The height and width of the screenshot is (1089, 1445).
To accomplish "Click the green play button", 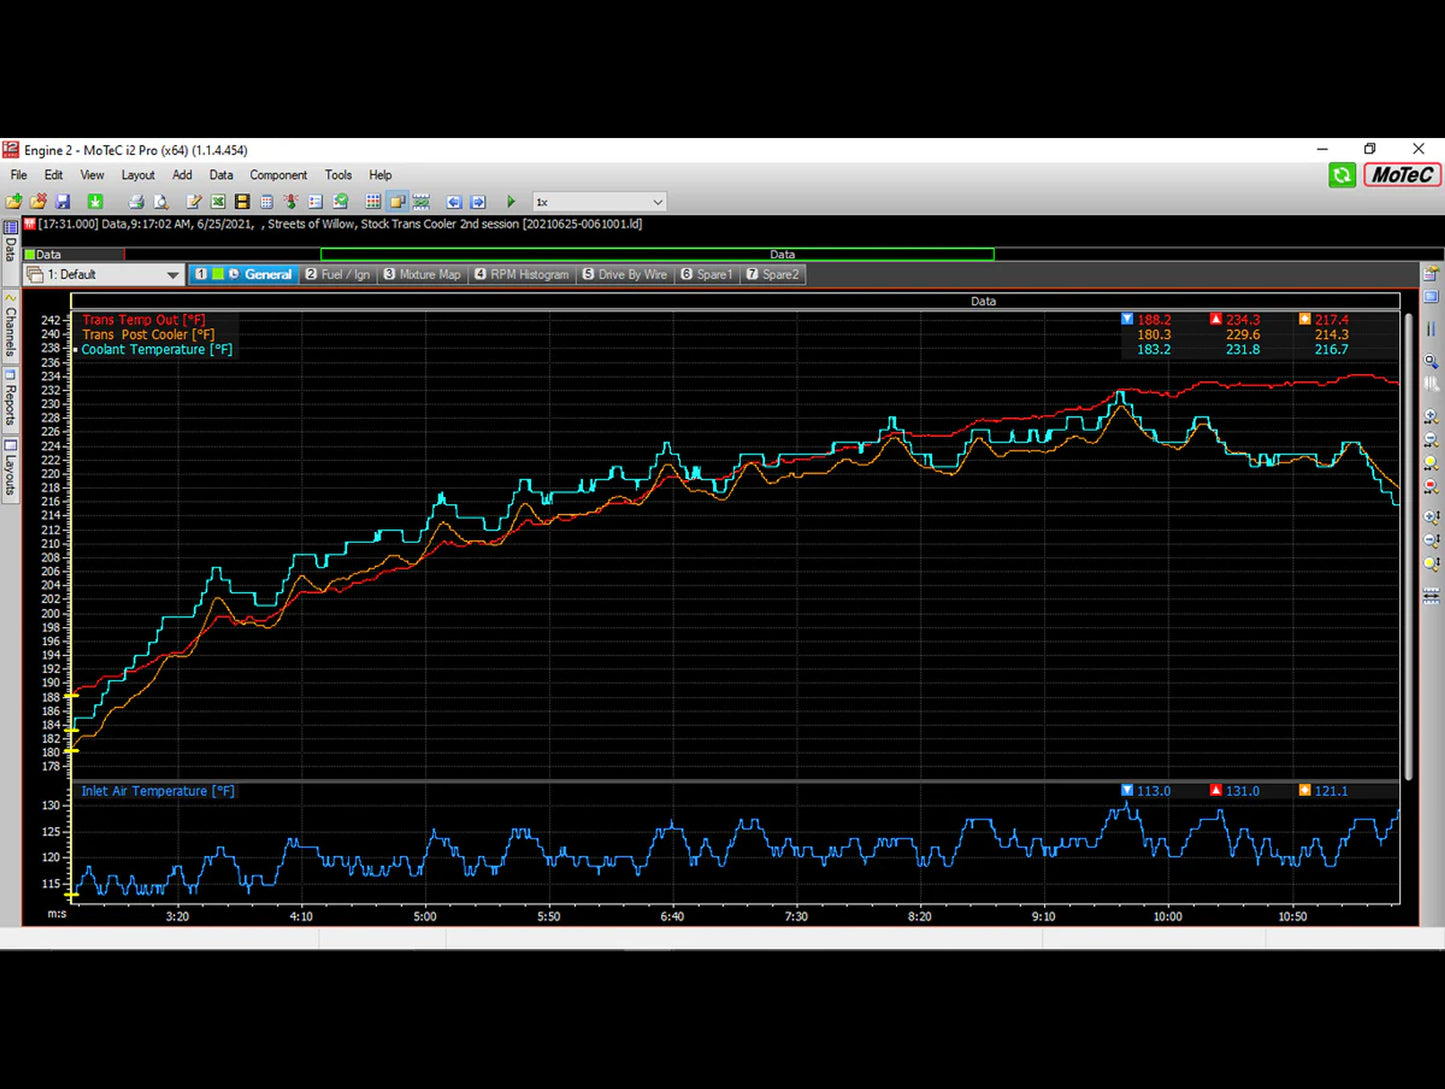I will pyautogui.click(x=511, y=202).
